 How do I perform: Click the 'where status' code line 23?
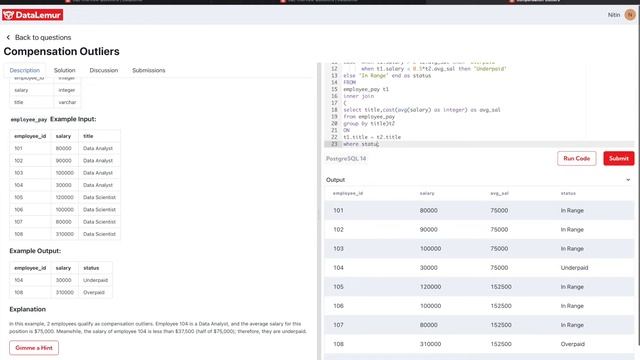click(361, 144)
